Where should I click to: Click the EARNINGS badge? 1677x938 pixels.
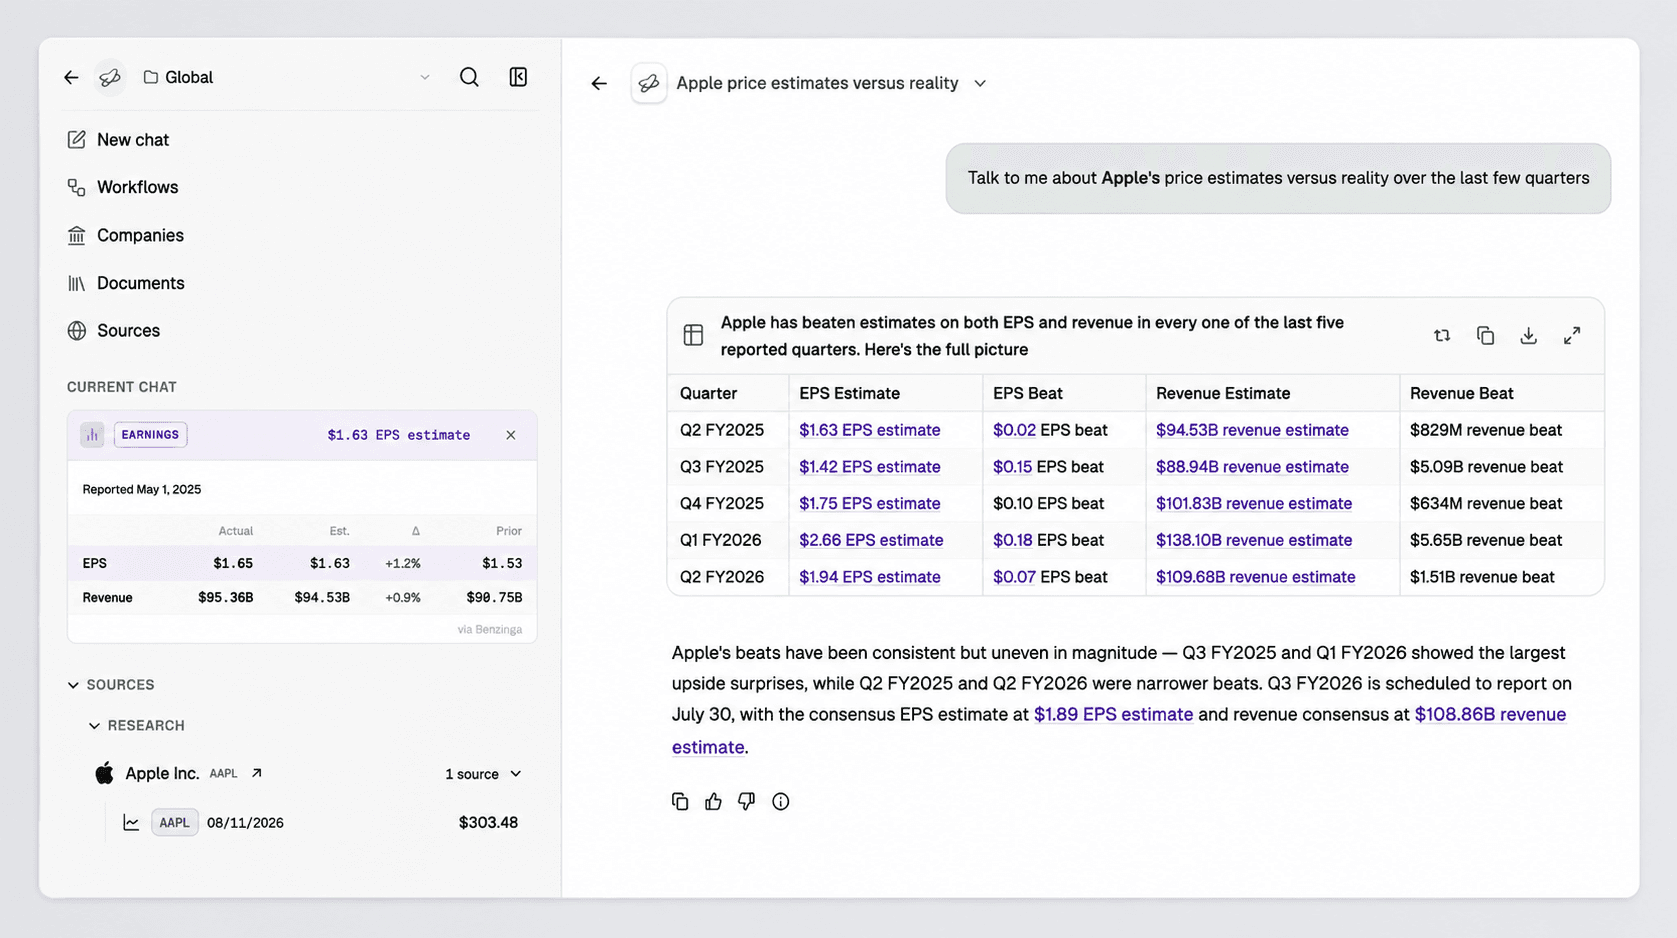coord(150,435)
